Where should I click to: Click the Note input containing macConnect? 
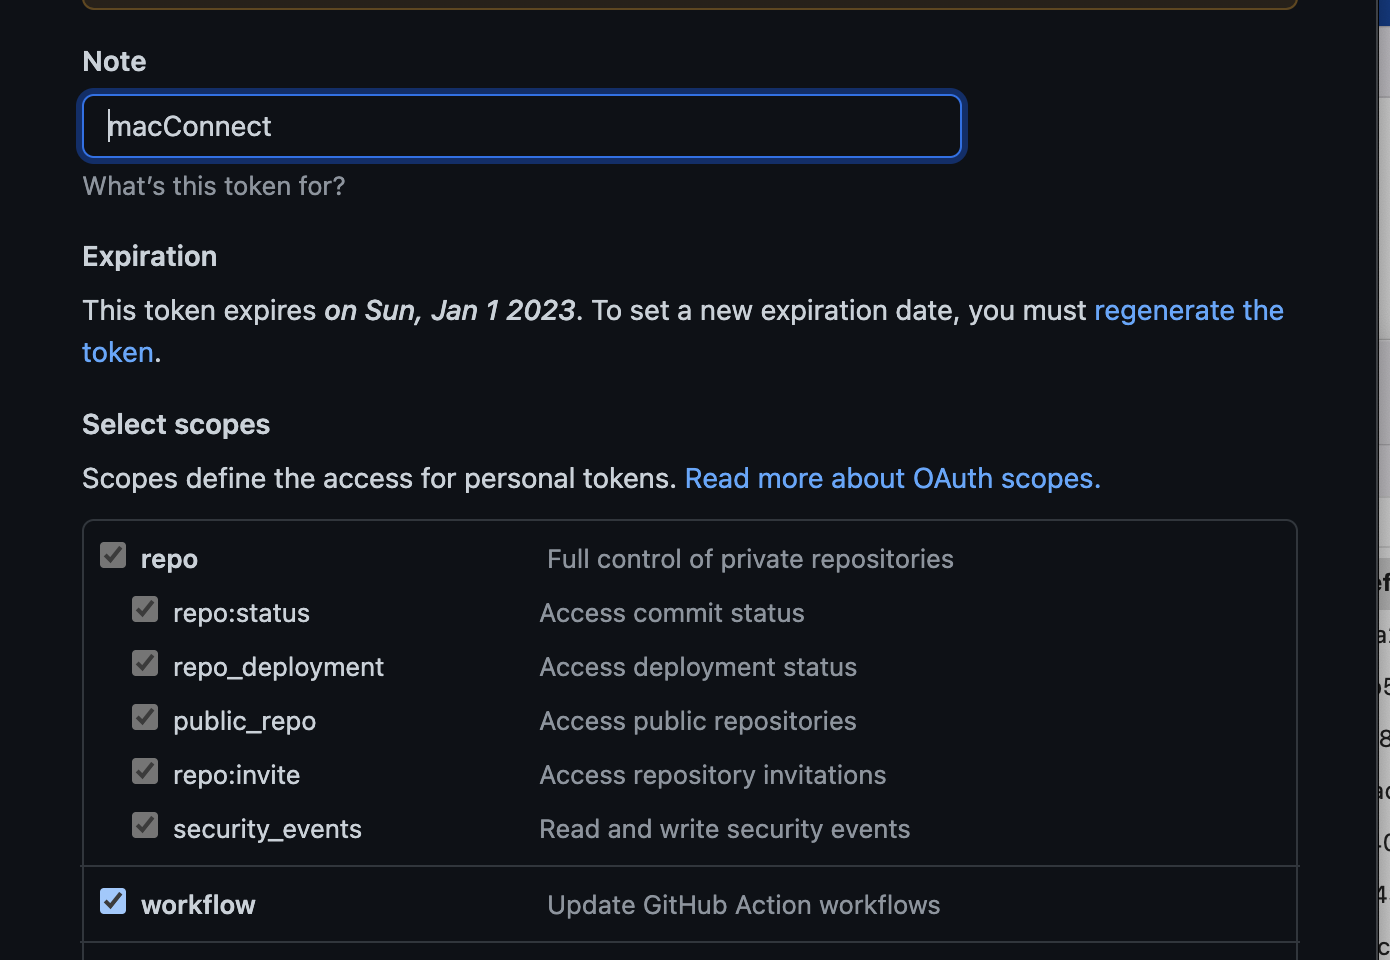522,126
